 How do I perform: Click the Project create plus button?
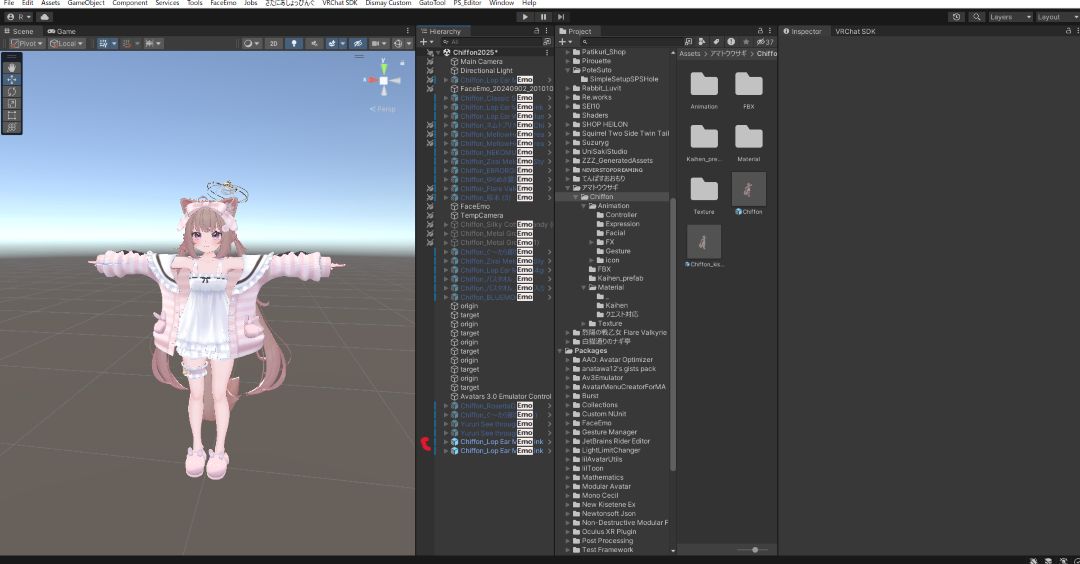565,42
